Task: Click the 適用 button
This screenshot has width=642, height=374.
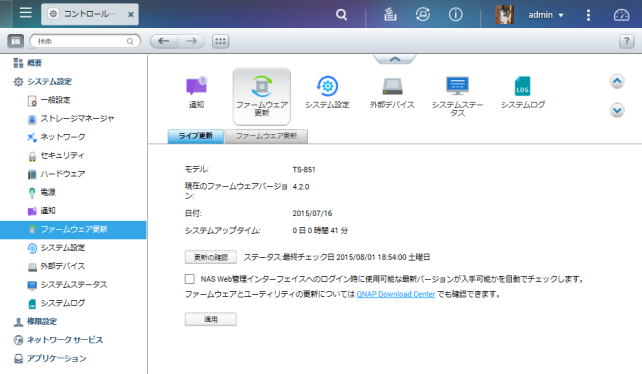Action: pos(210,319)
